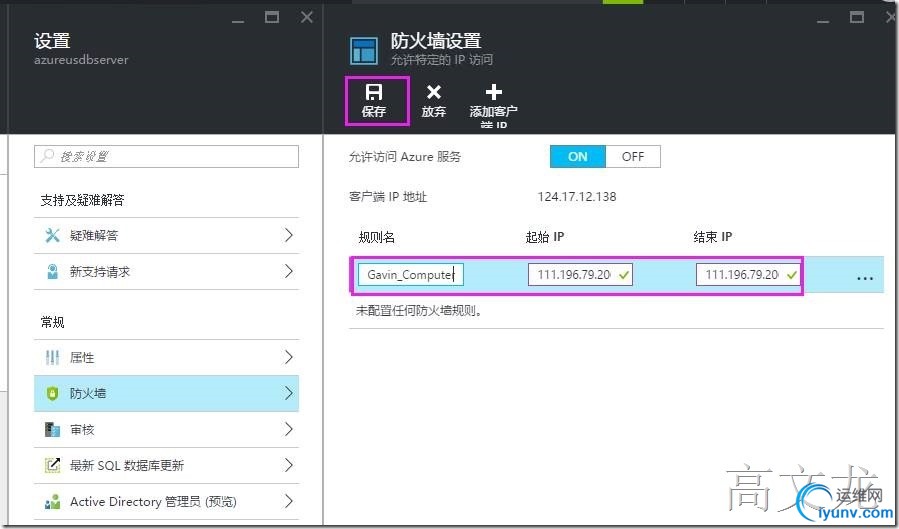Click the 客户端 IP 地址 label
The height and width of the screenshot is (529, 899).
point(388,197)
